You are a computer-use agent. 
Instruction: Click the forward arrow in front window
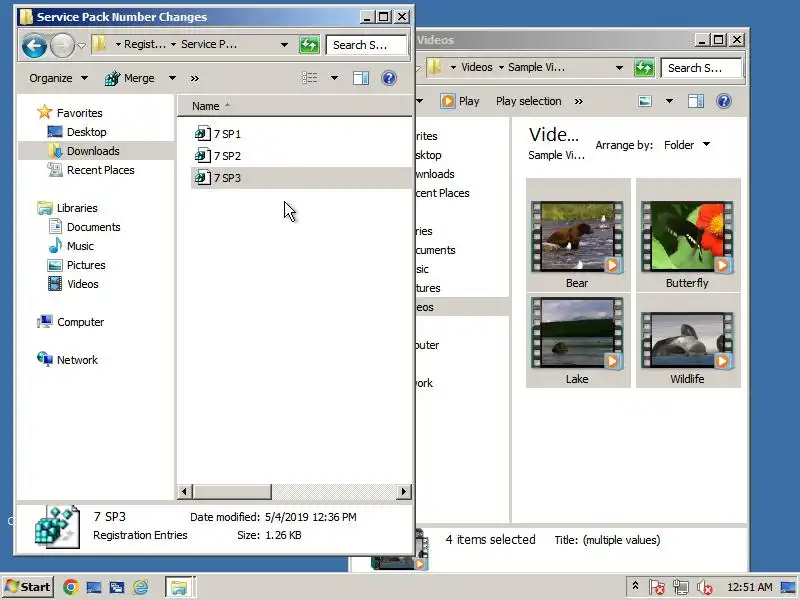(x=62, y=45)
